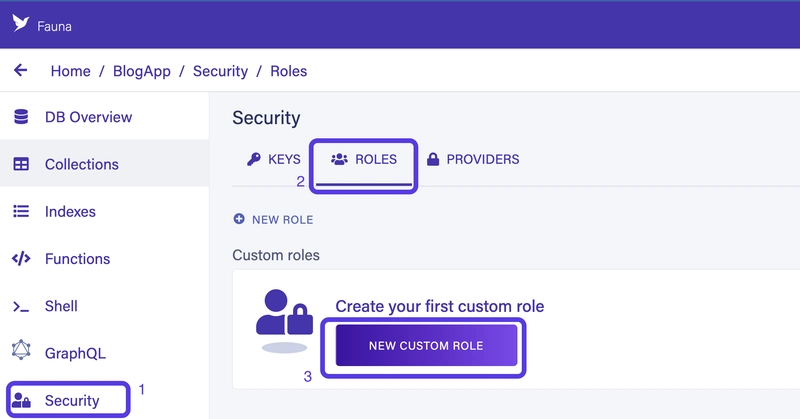This screenshot has width=800, height=419.
Task: Switch to the KEYS tab
Action: (274, 159)
